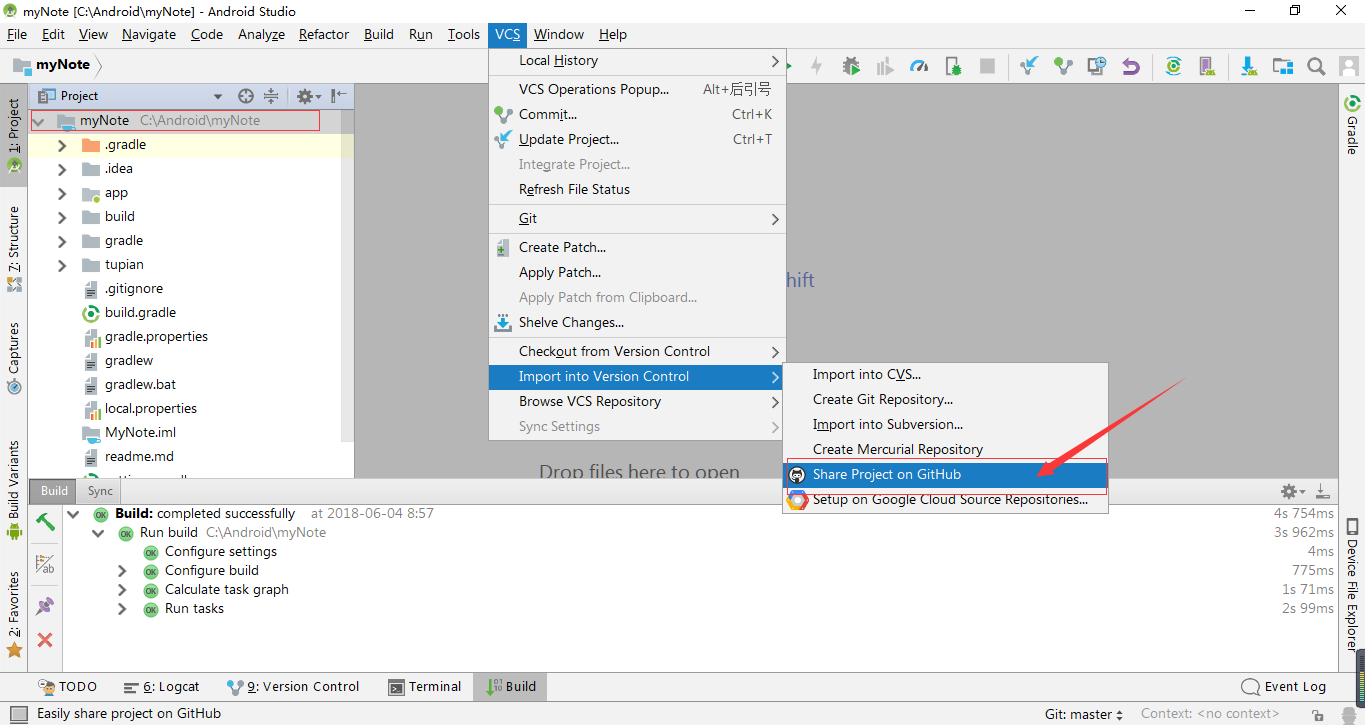1365x725 pixels.
Task: Click the green hammer build icon
Action: [45, 521]
